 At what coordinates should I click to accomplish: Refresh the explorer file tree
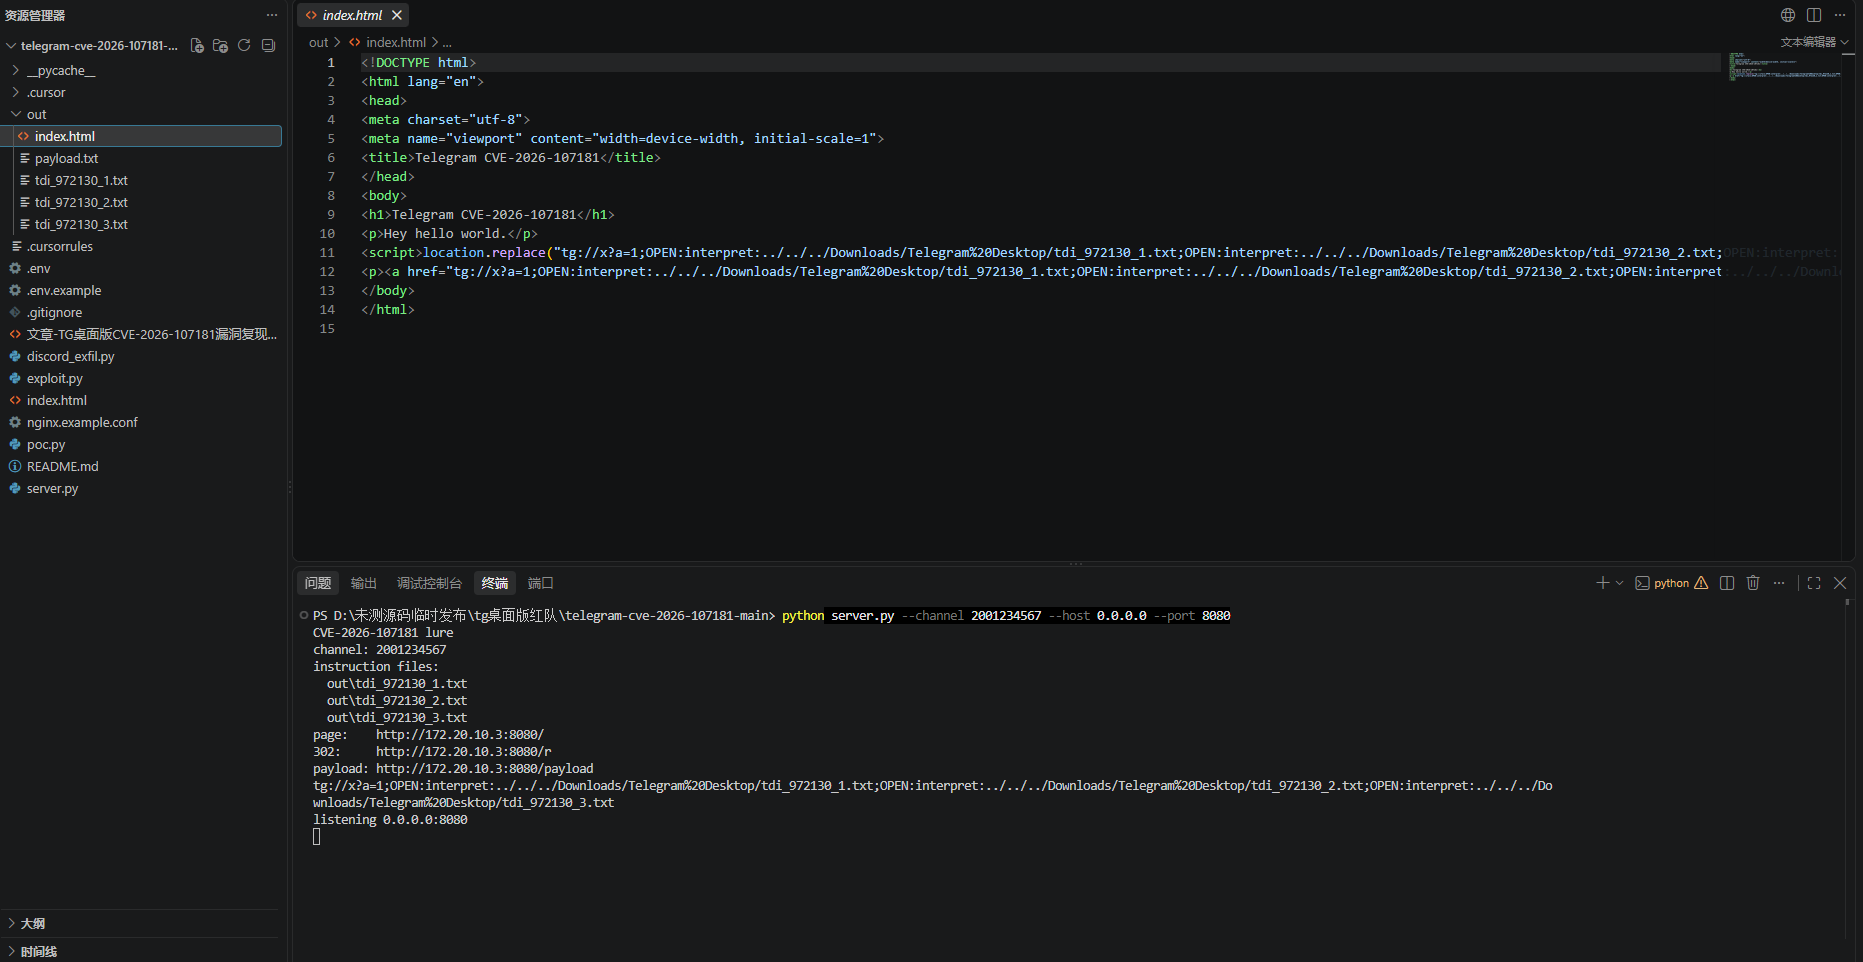click(x=244, y=46)
